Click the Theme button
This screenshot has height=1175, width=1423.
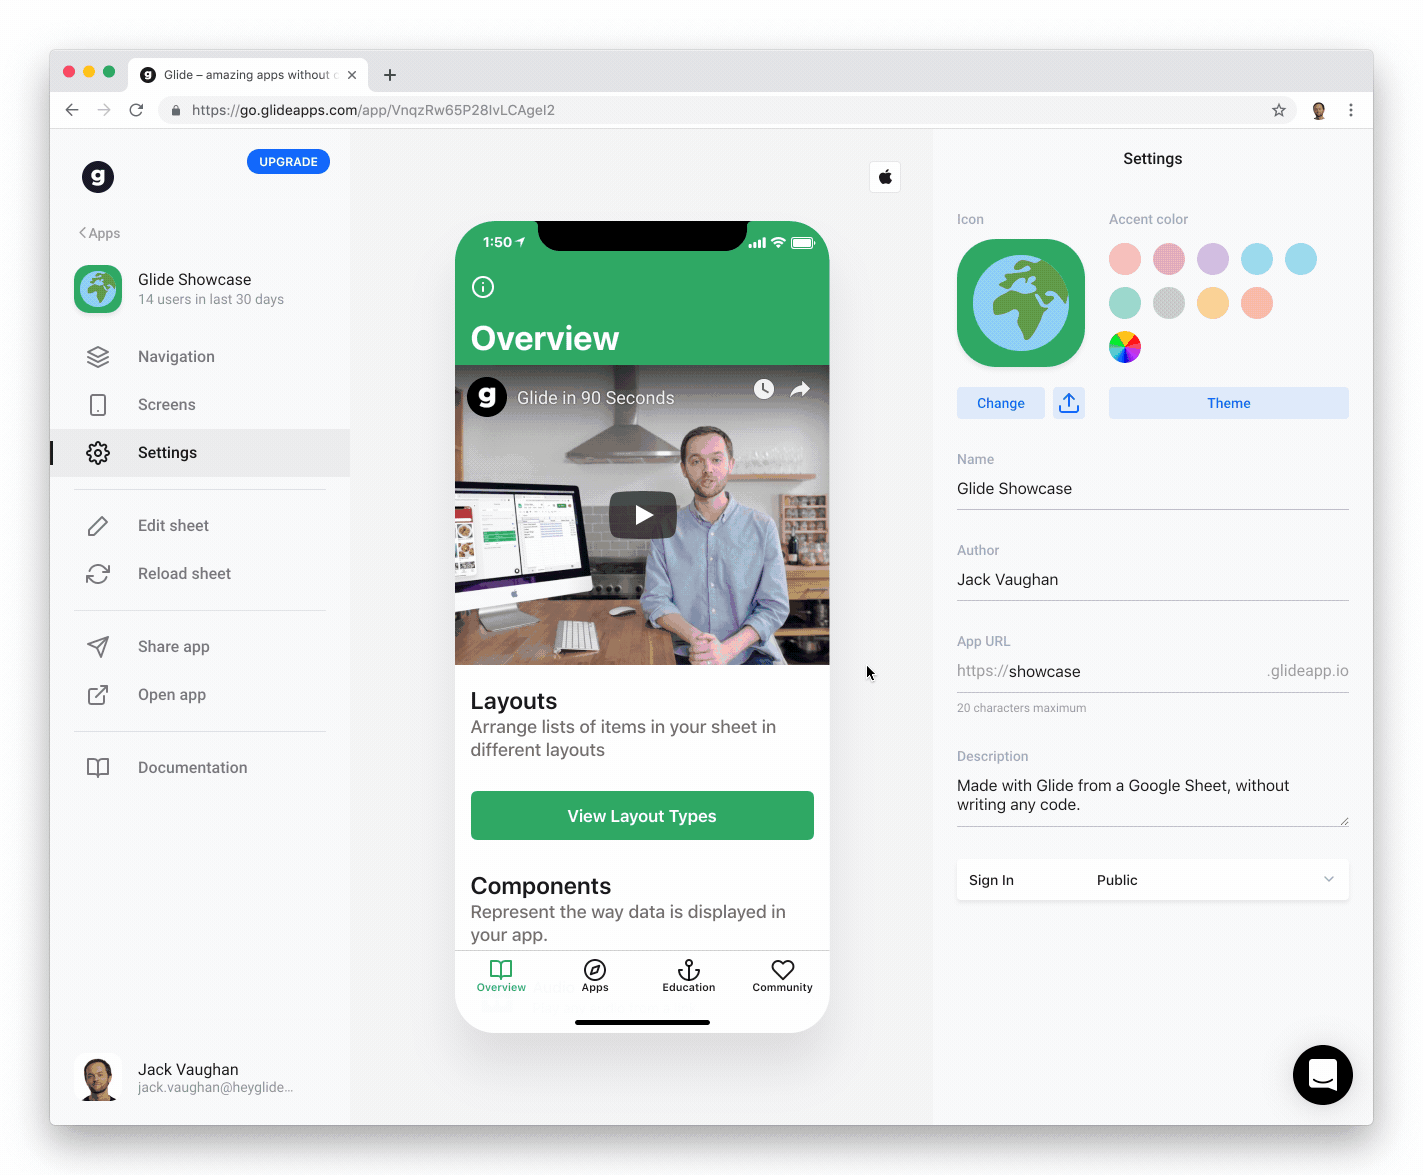(x=1229, y=403)
